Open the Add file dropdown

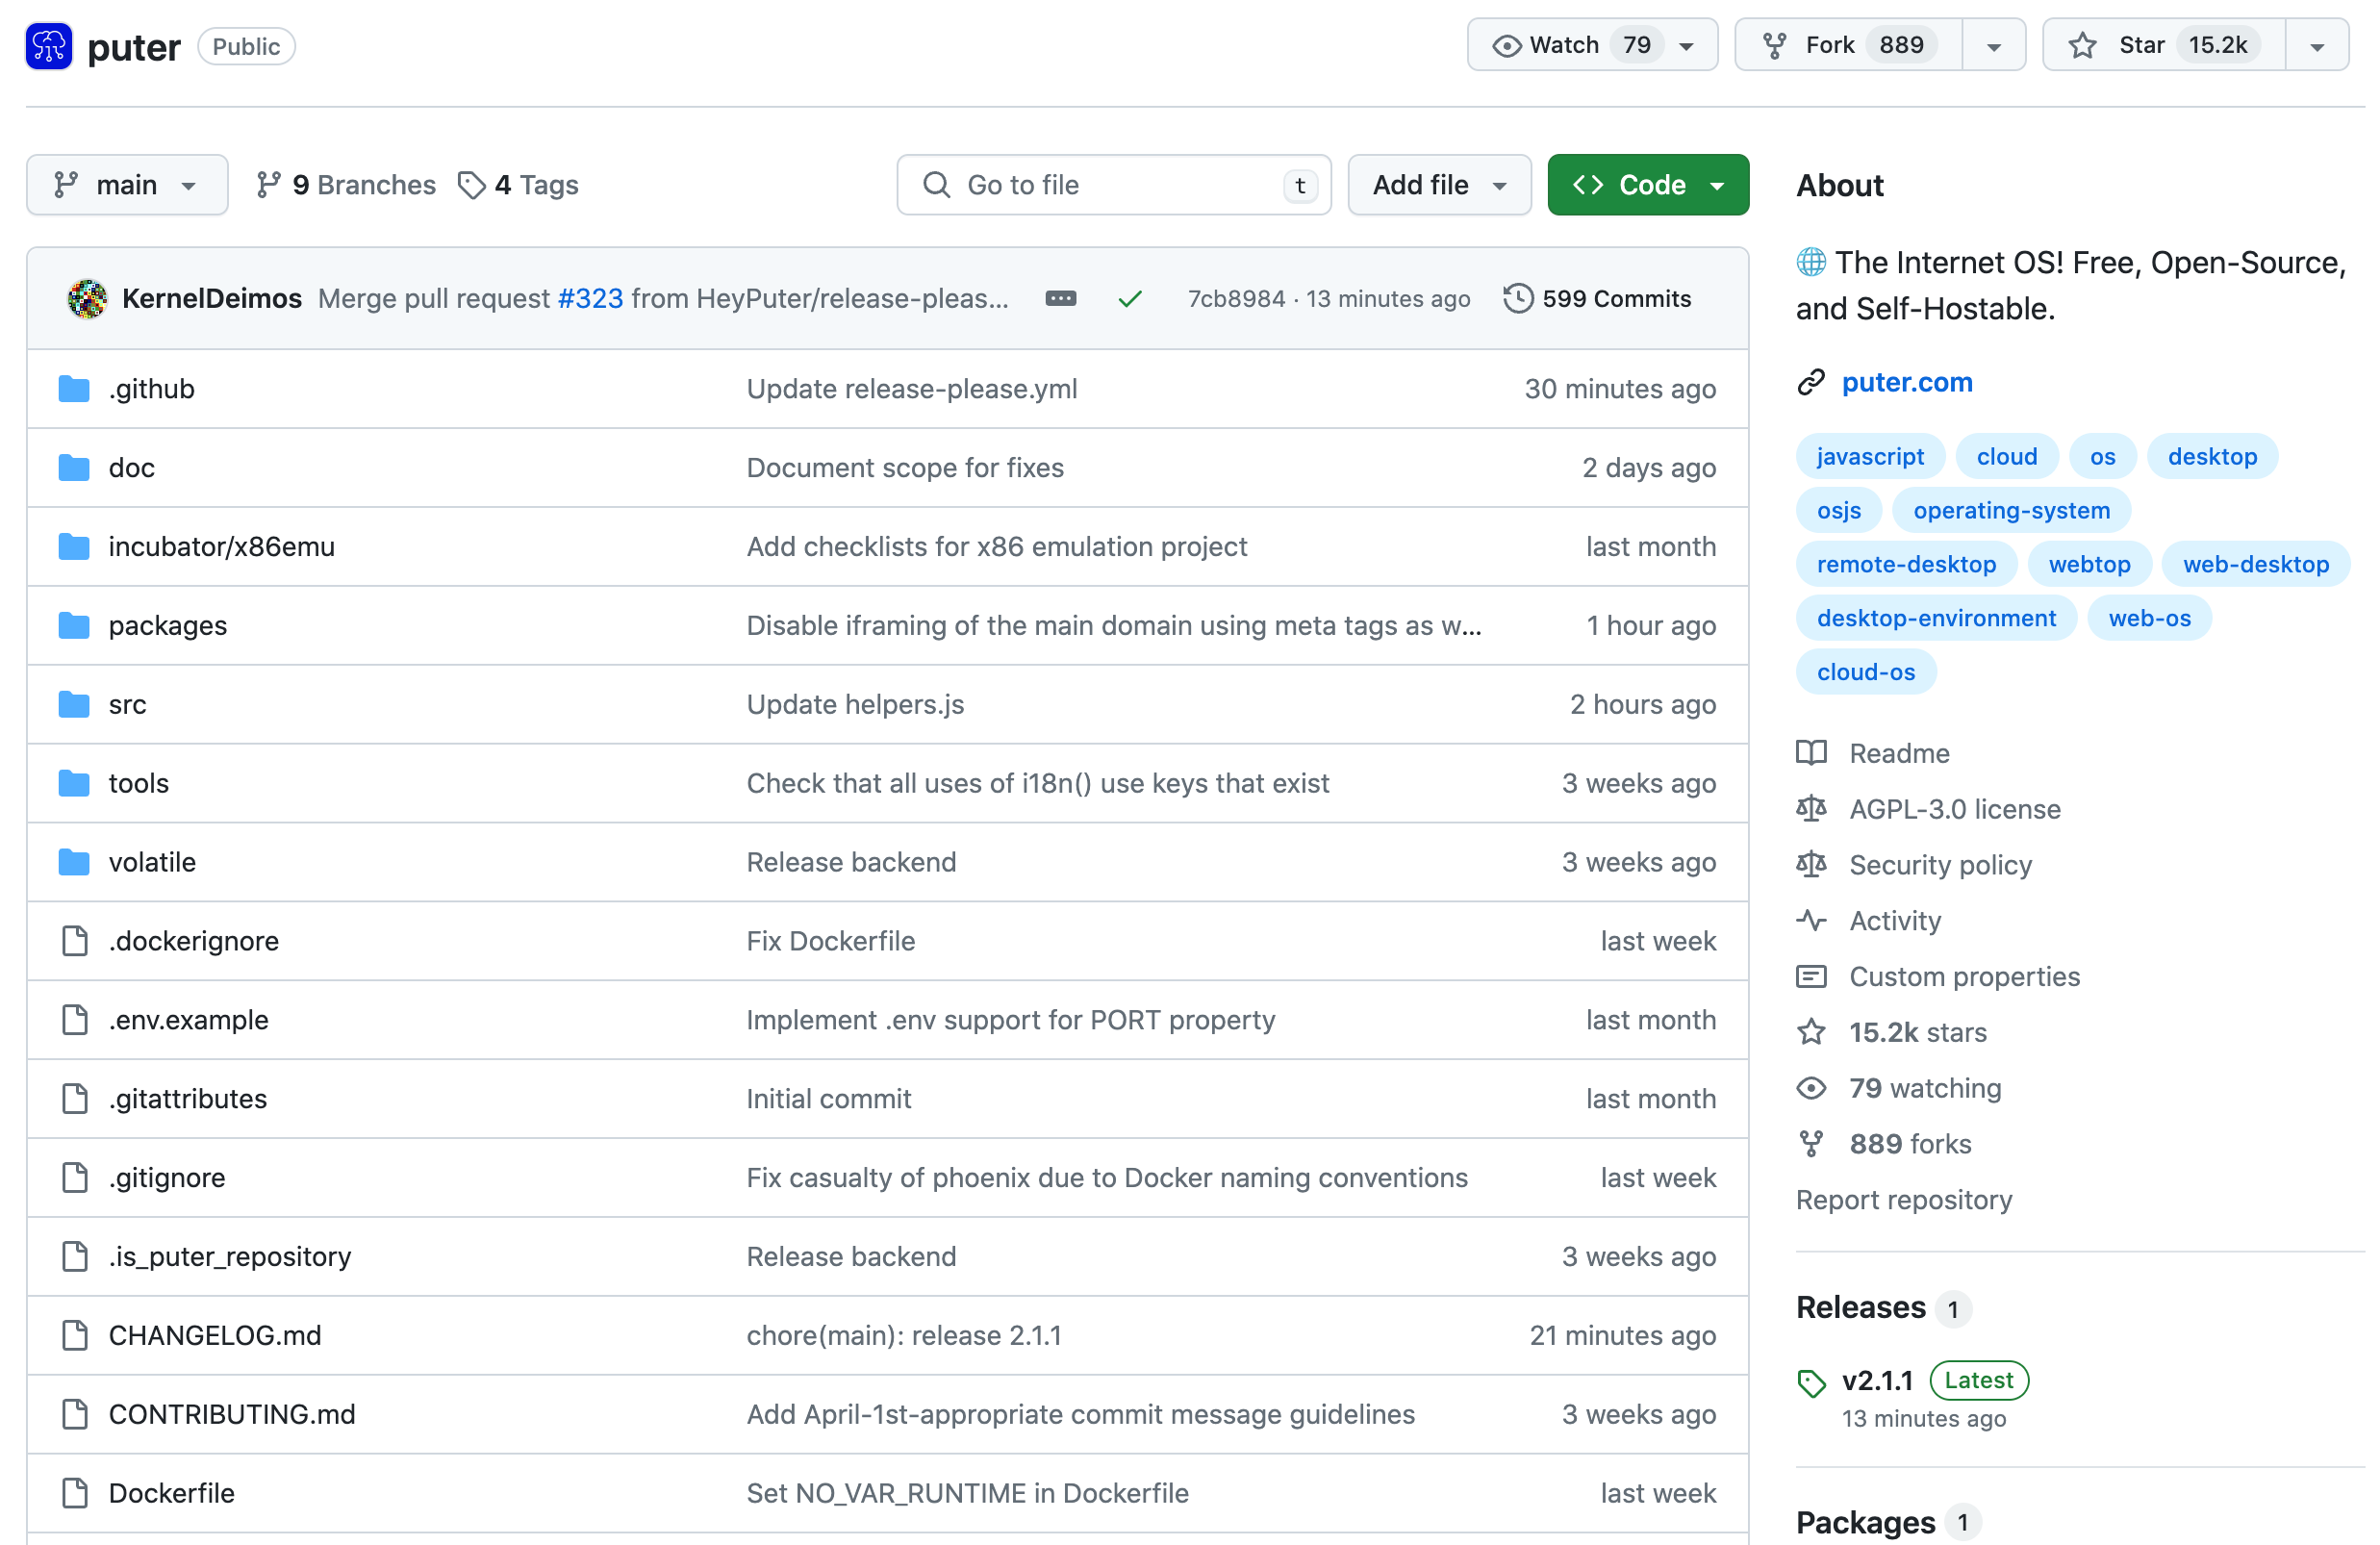click(x=1438, y=185)
